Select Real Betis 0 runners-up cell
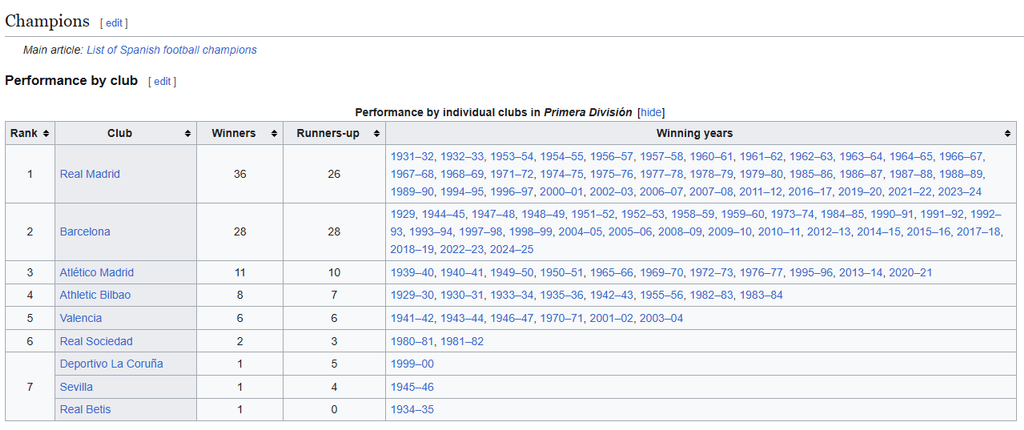Viewport: 1024px width, 430px height. [334, 410]
